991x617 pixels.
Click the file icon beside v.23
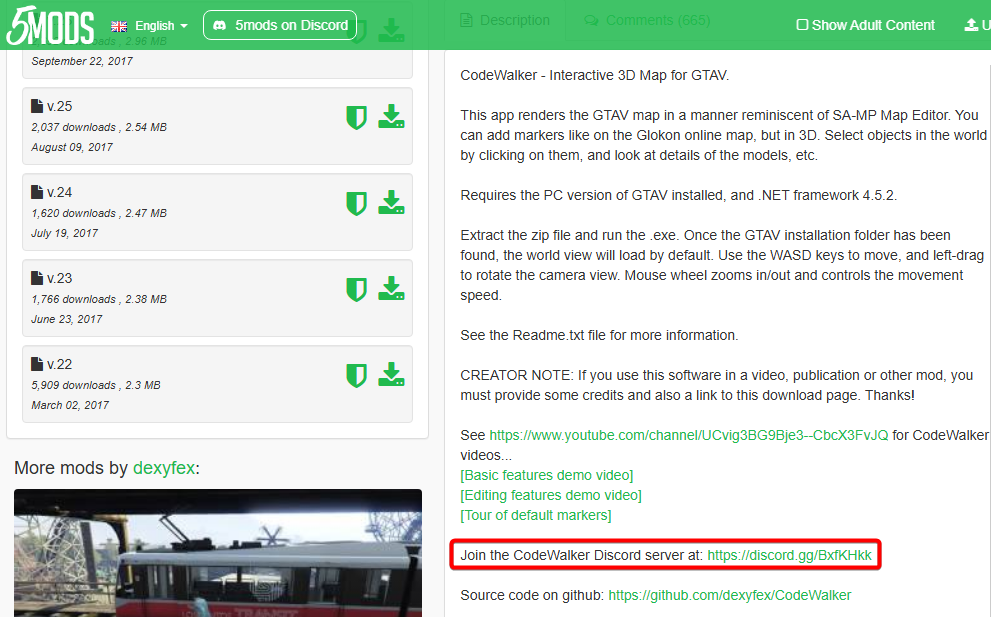click(37, 278)
